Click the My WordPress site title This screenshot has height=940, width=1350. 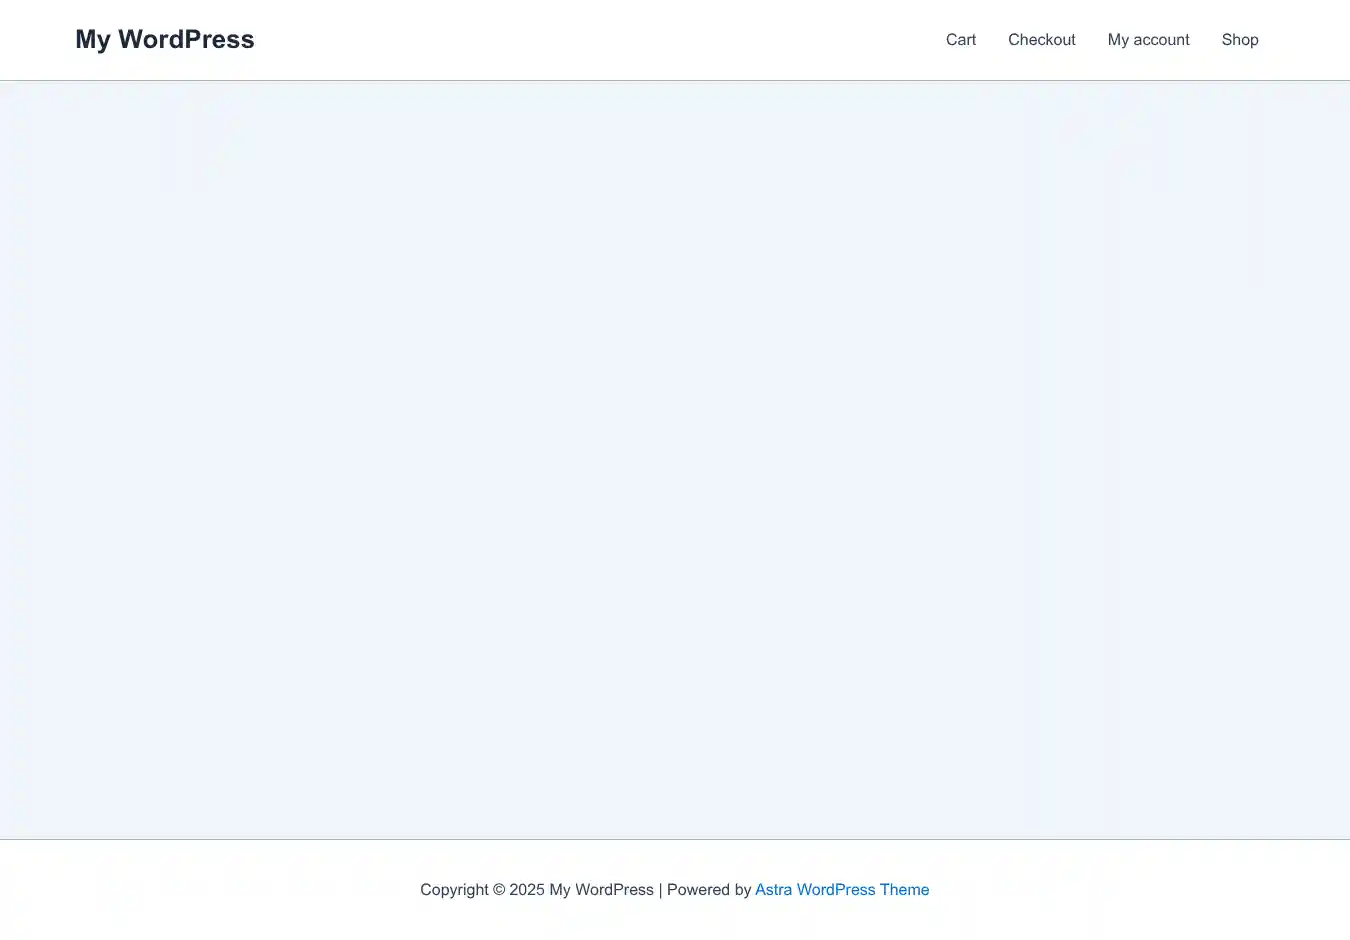165,40
